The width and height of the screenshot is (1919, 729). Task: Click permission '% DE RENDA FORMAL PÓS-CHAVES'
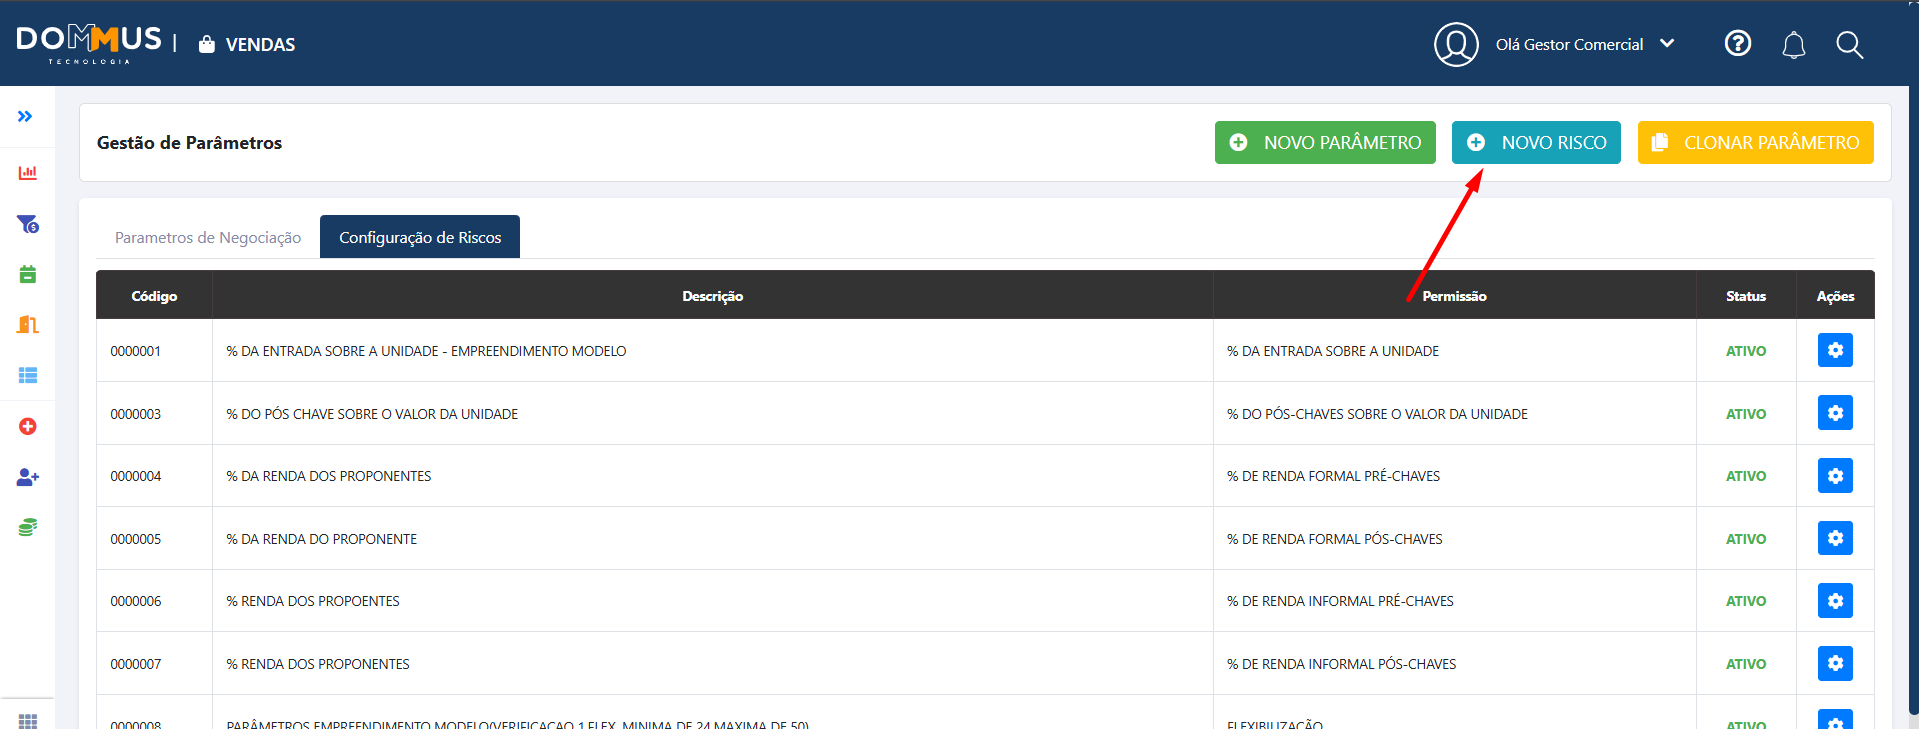click(1335, 539)
